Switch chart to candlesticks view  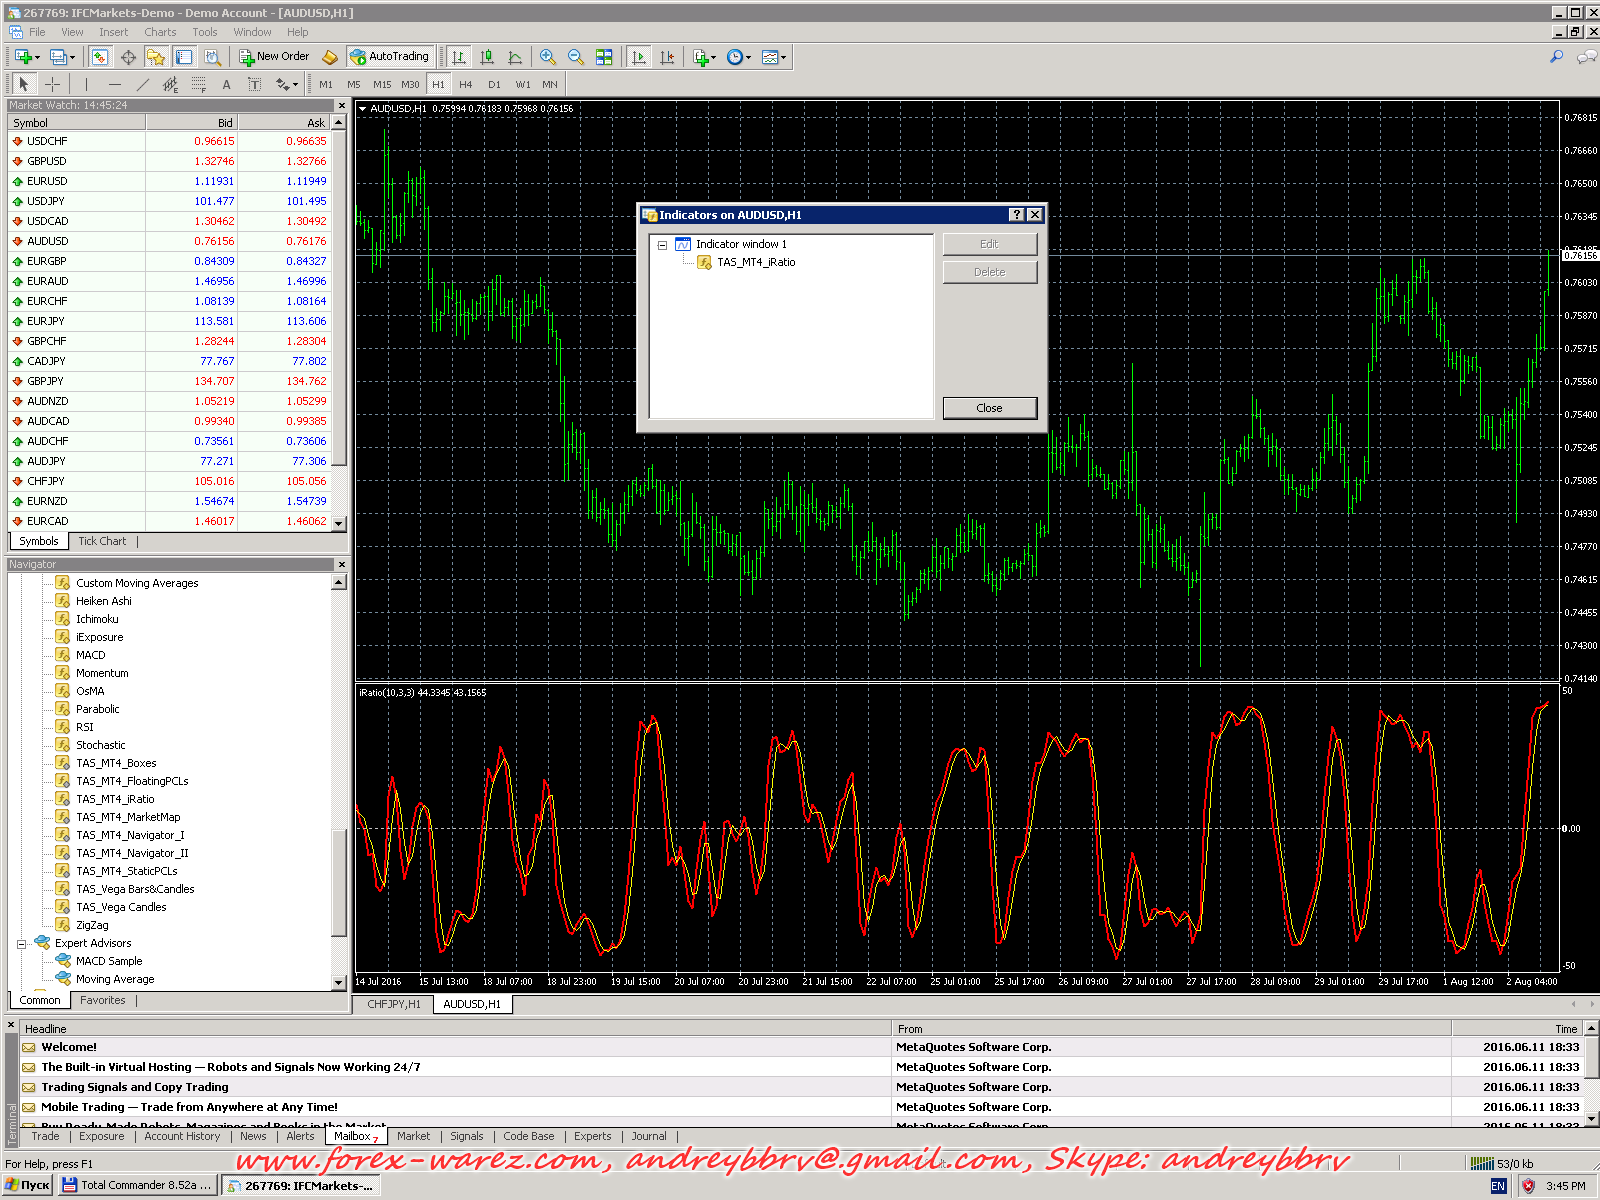tap(487, 57)
